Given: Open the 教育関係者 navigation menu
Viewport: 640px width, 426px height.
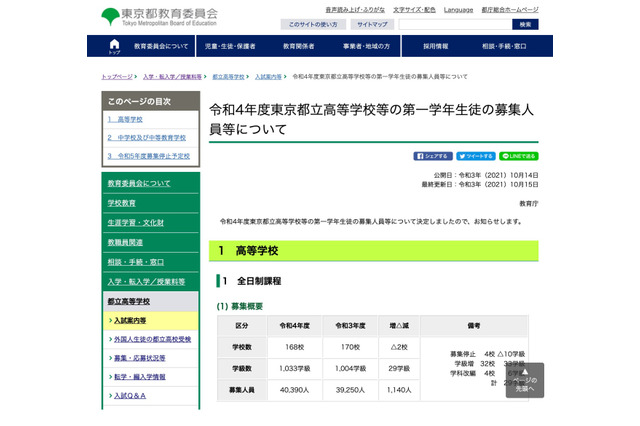Looking at the screenshot, I should click(299, 46).
